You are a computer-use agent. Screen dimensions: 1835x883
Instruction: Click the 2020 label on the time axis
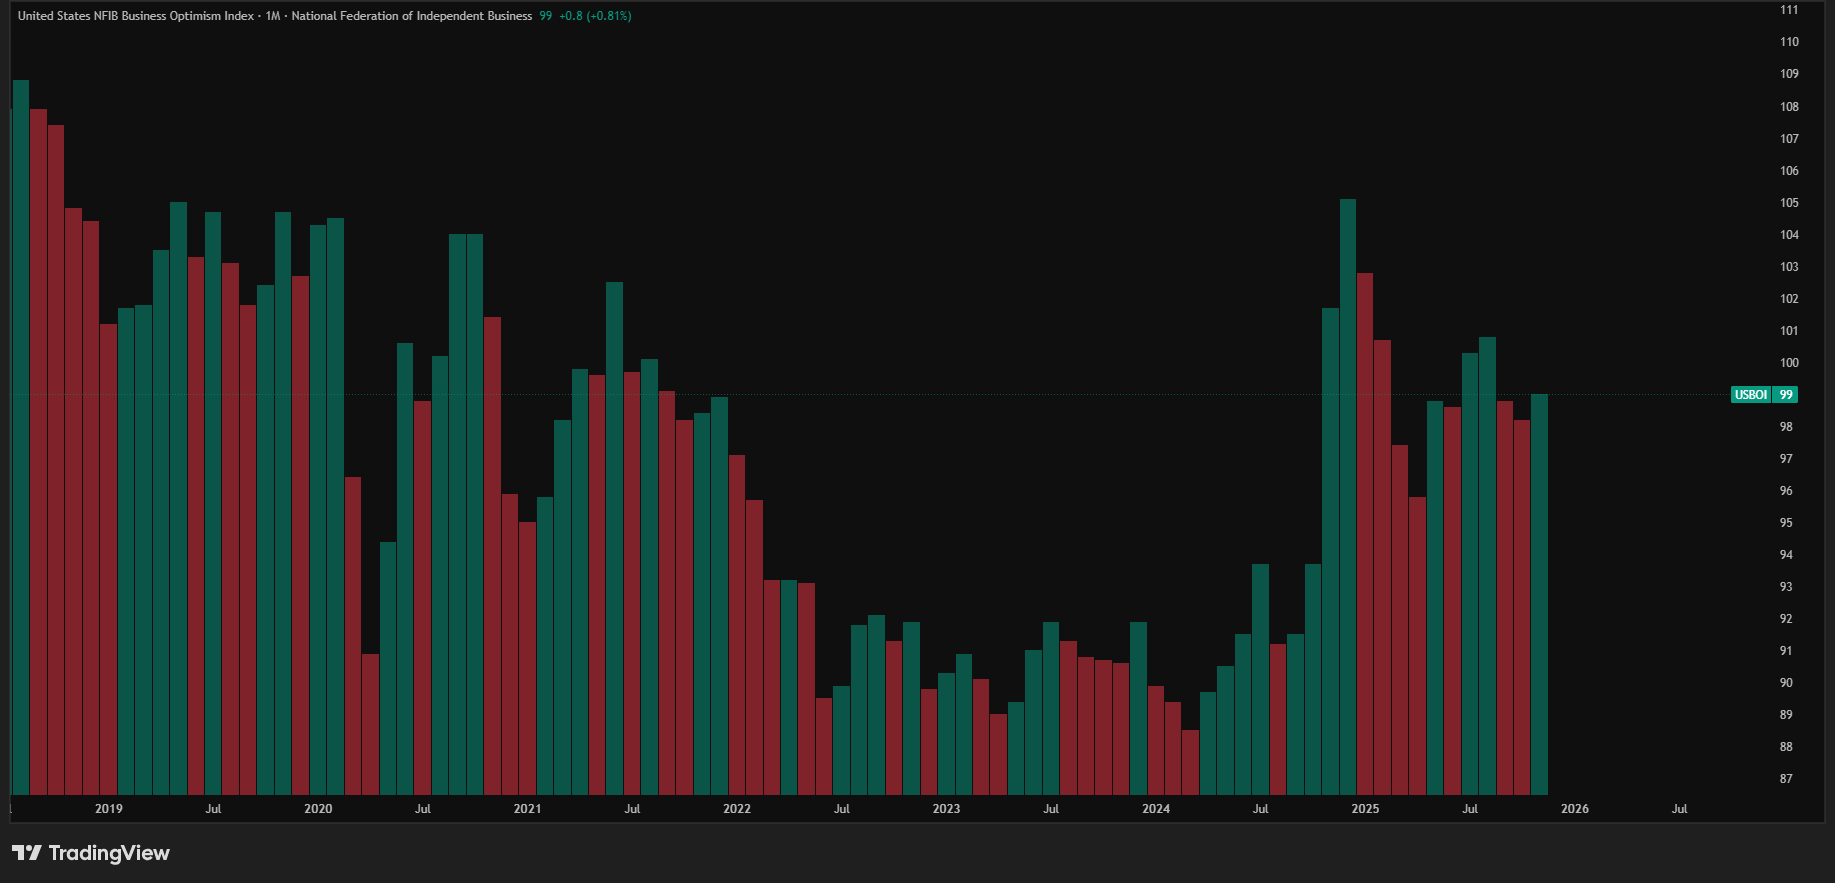(x=318, y=809)
